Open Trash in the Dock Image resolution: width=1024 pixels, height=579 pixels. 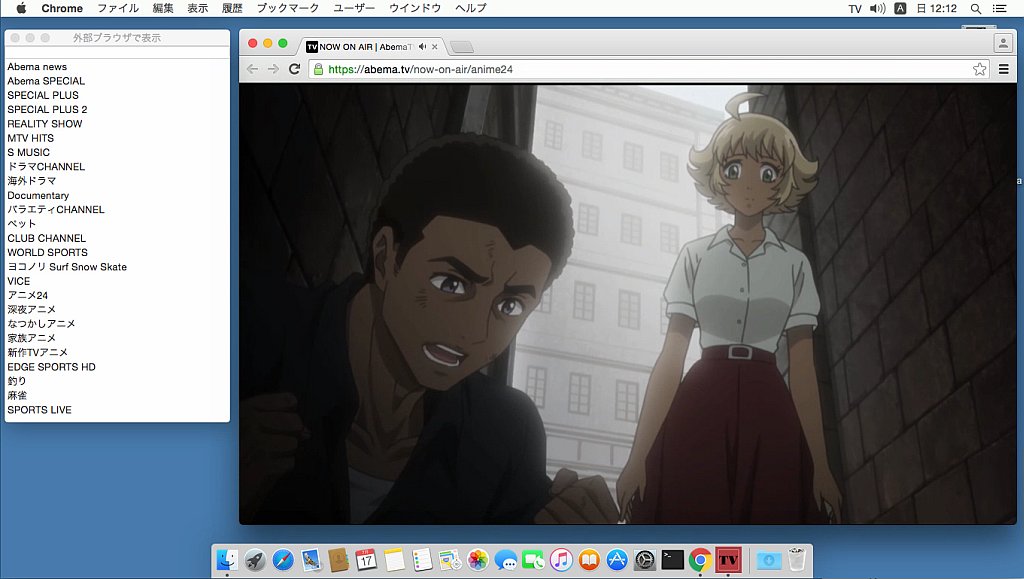coord(797,560)
